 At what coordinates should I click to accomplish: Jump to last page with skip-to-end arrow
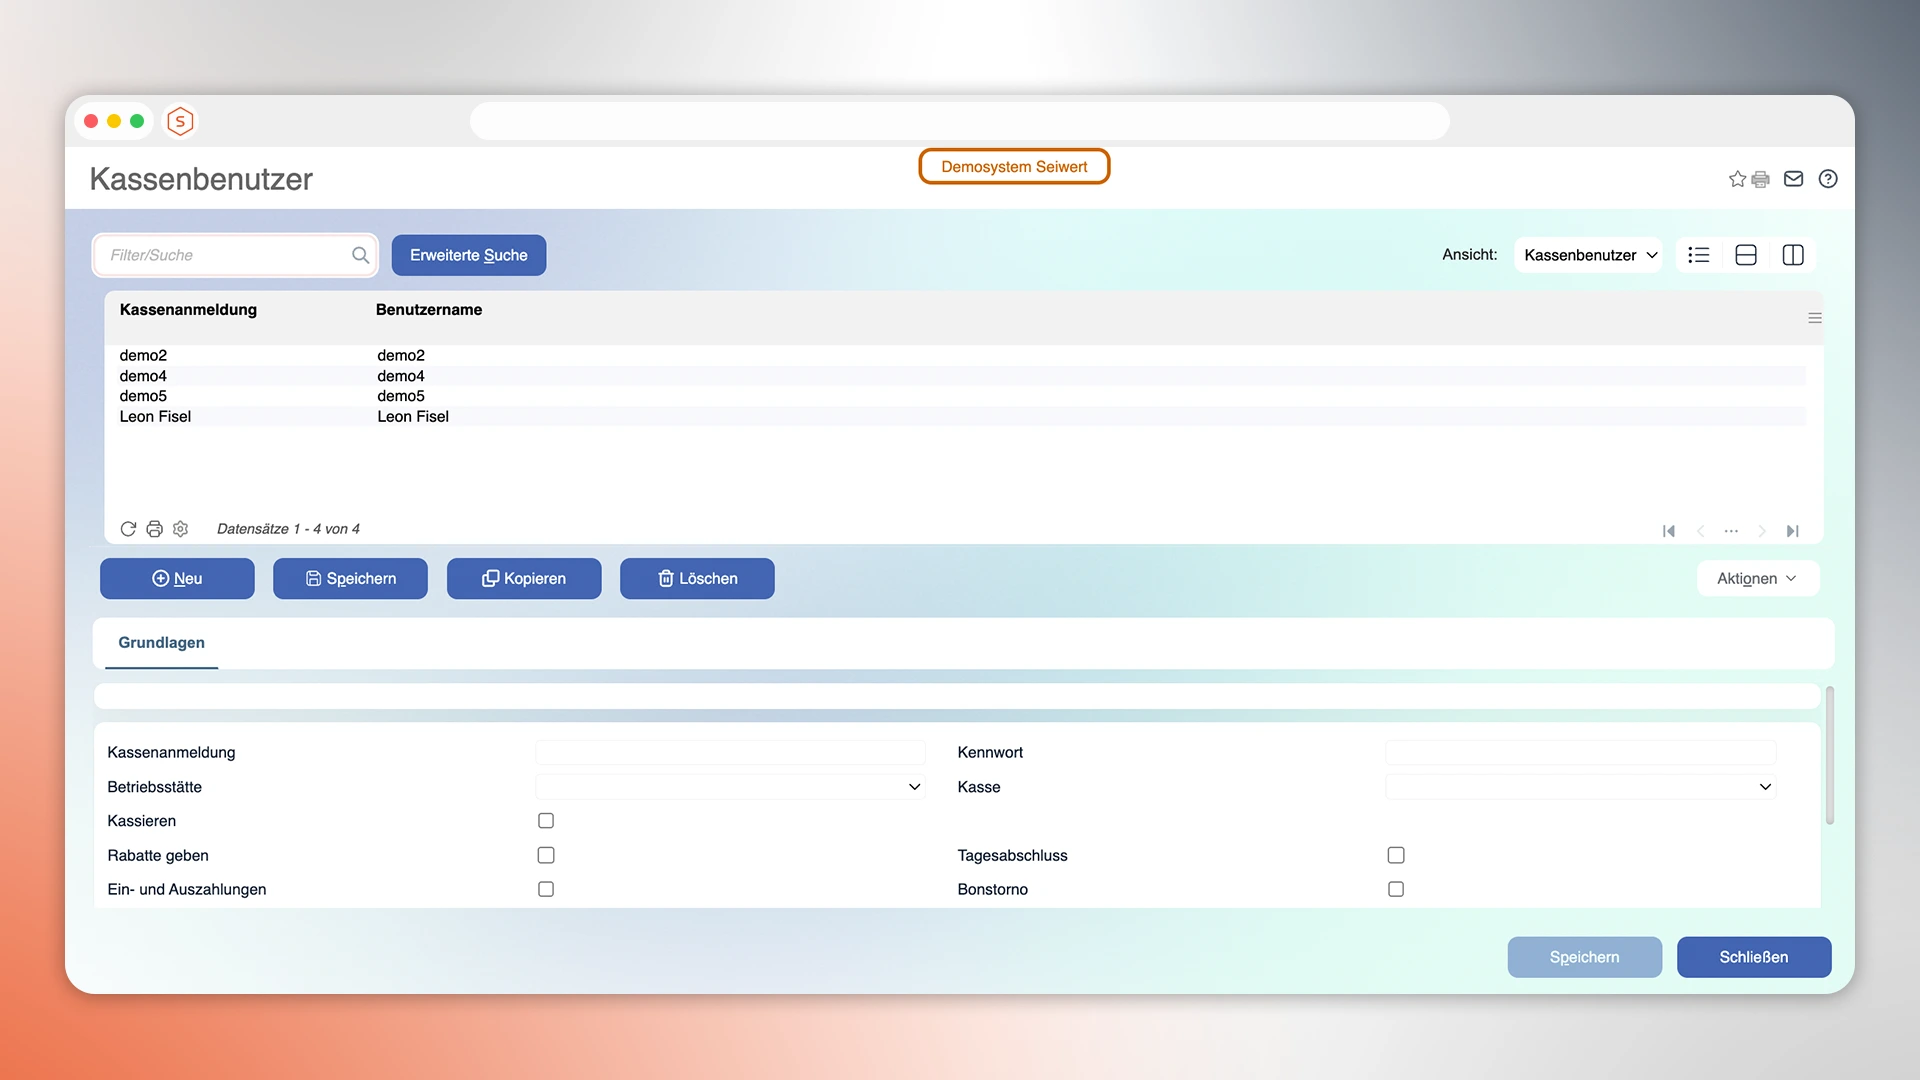point(1792,531)
